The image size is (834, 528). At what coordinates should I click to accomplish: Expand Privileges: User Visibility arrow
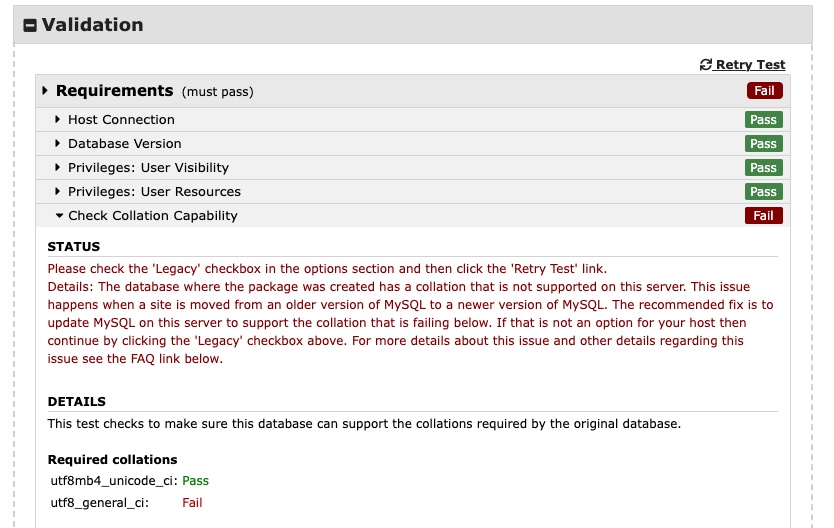[57, 167]
